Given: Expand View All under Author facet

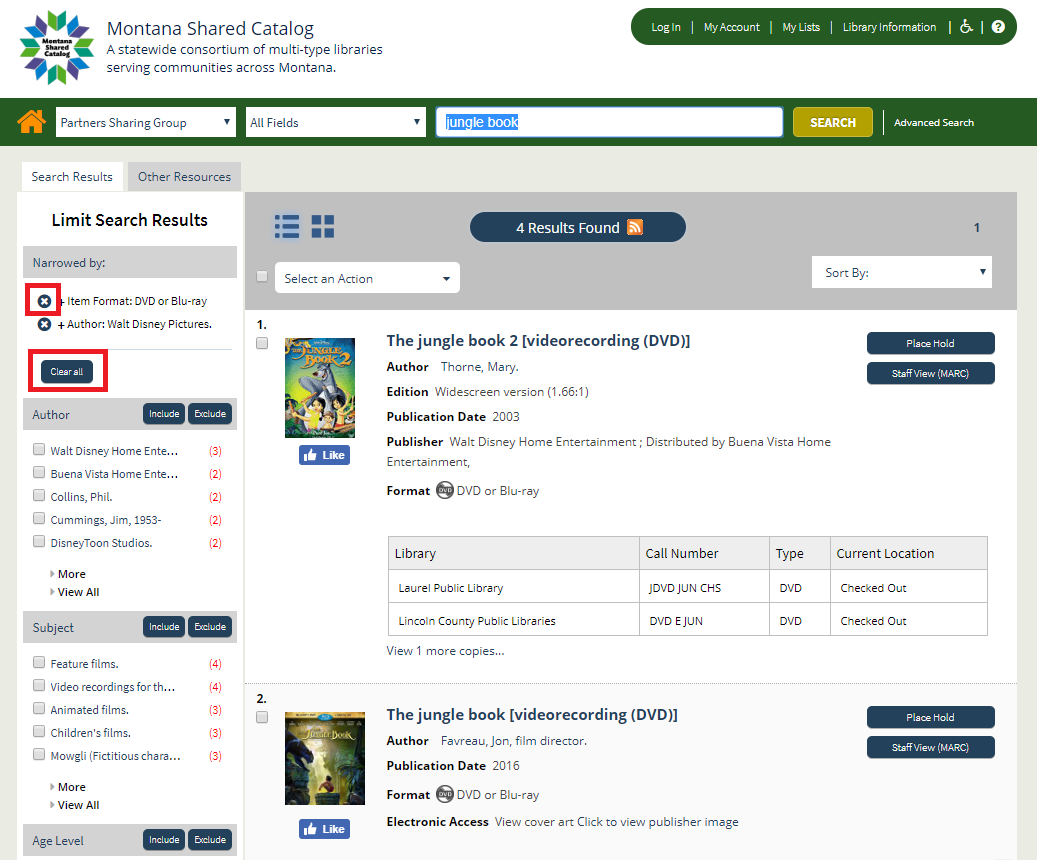Looking at the screenshot, I should click(78, 592).
